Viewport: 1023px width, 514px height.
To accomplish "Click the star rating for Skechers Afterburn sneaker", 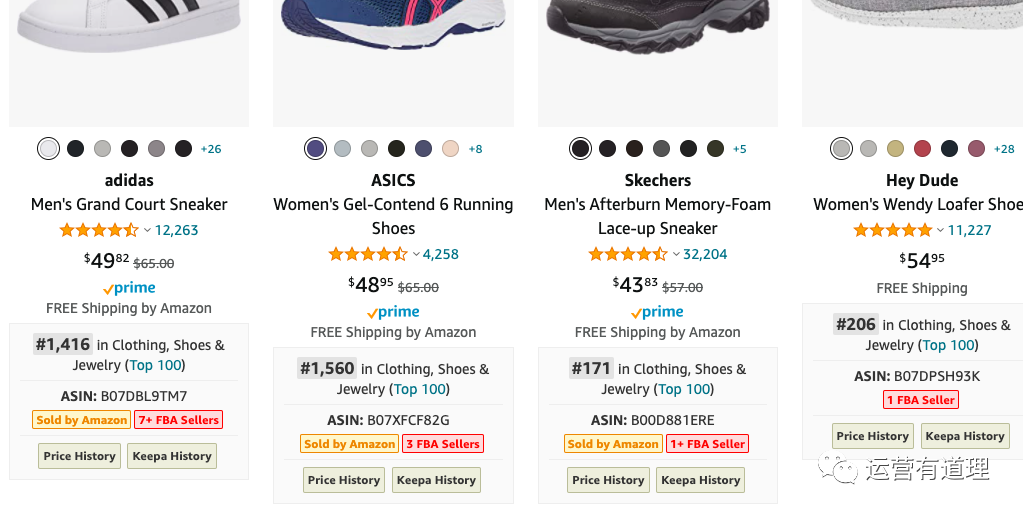I will pos(628,254).
